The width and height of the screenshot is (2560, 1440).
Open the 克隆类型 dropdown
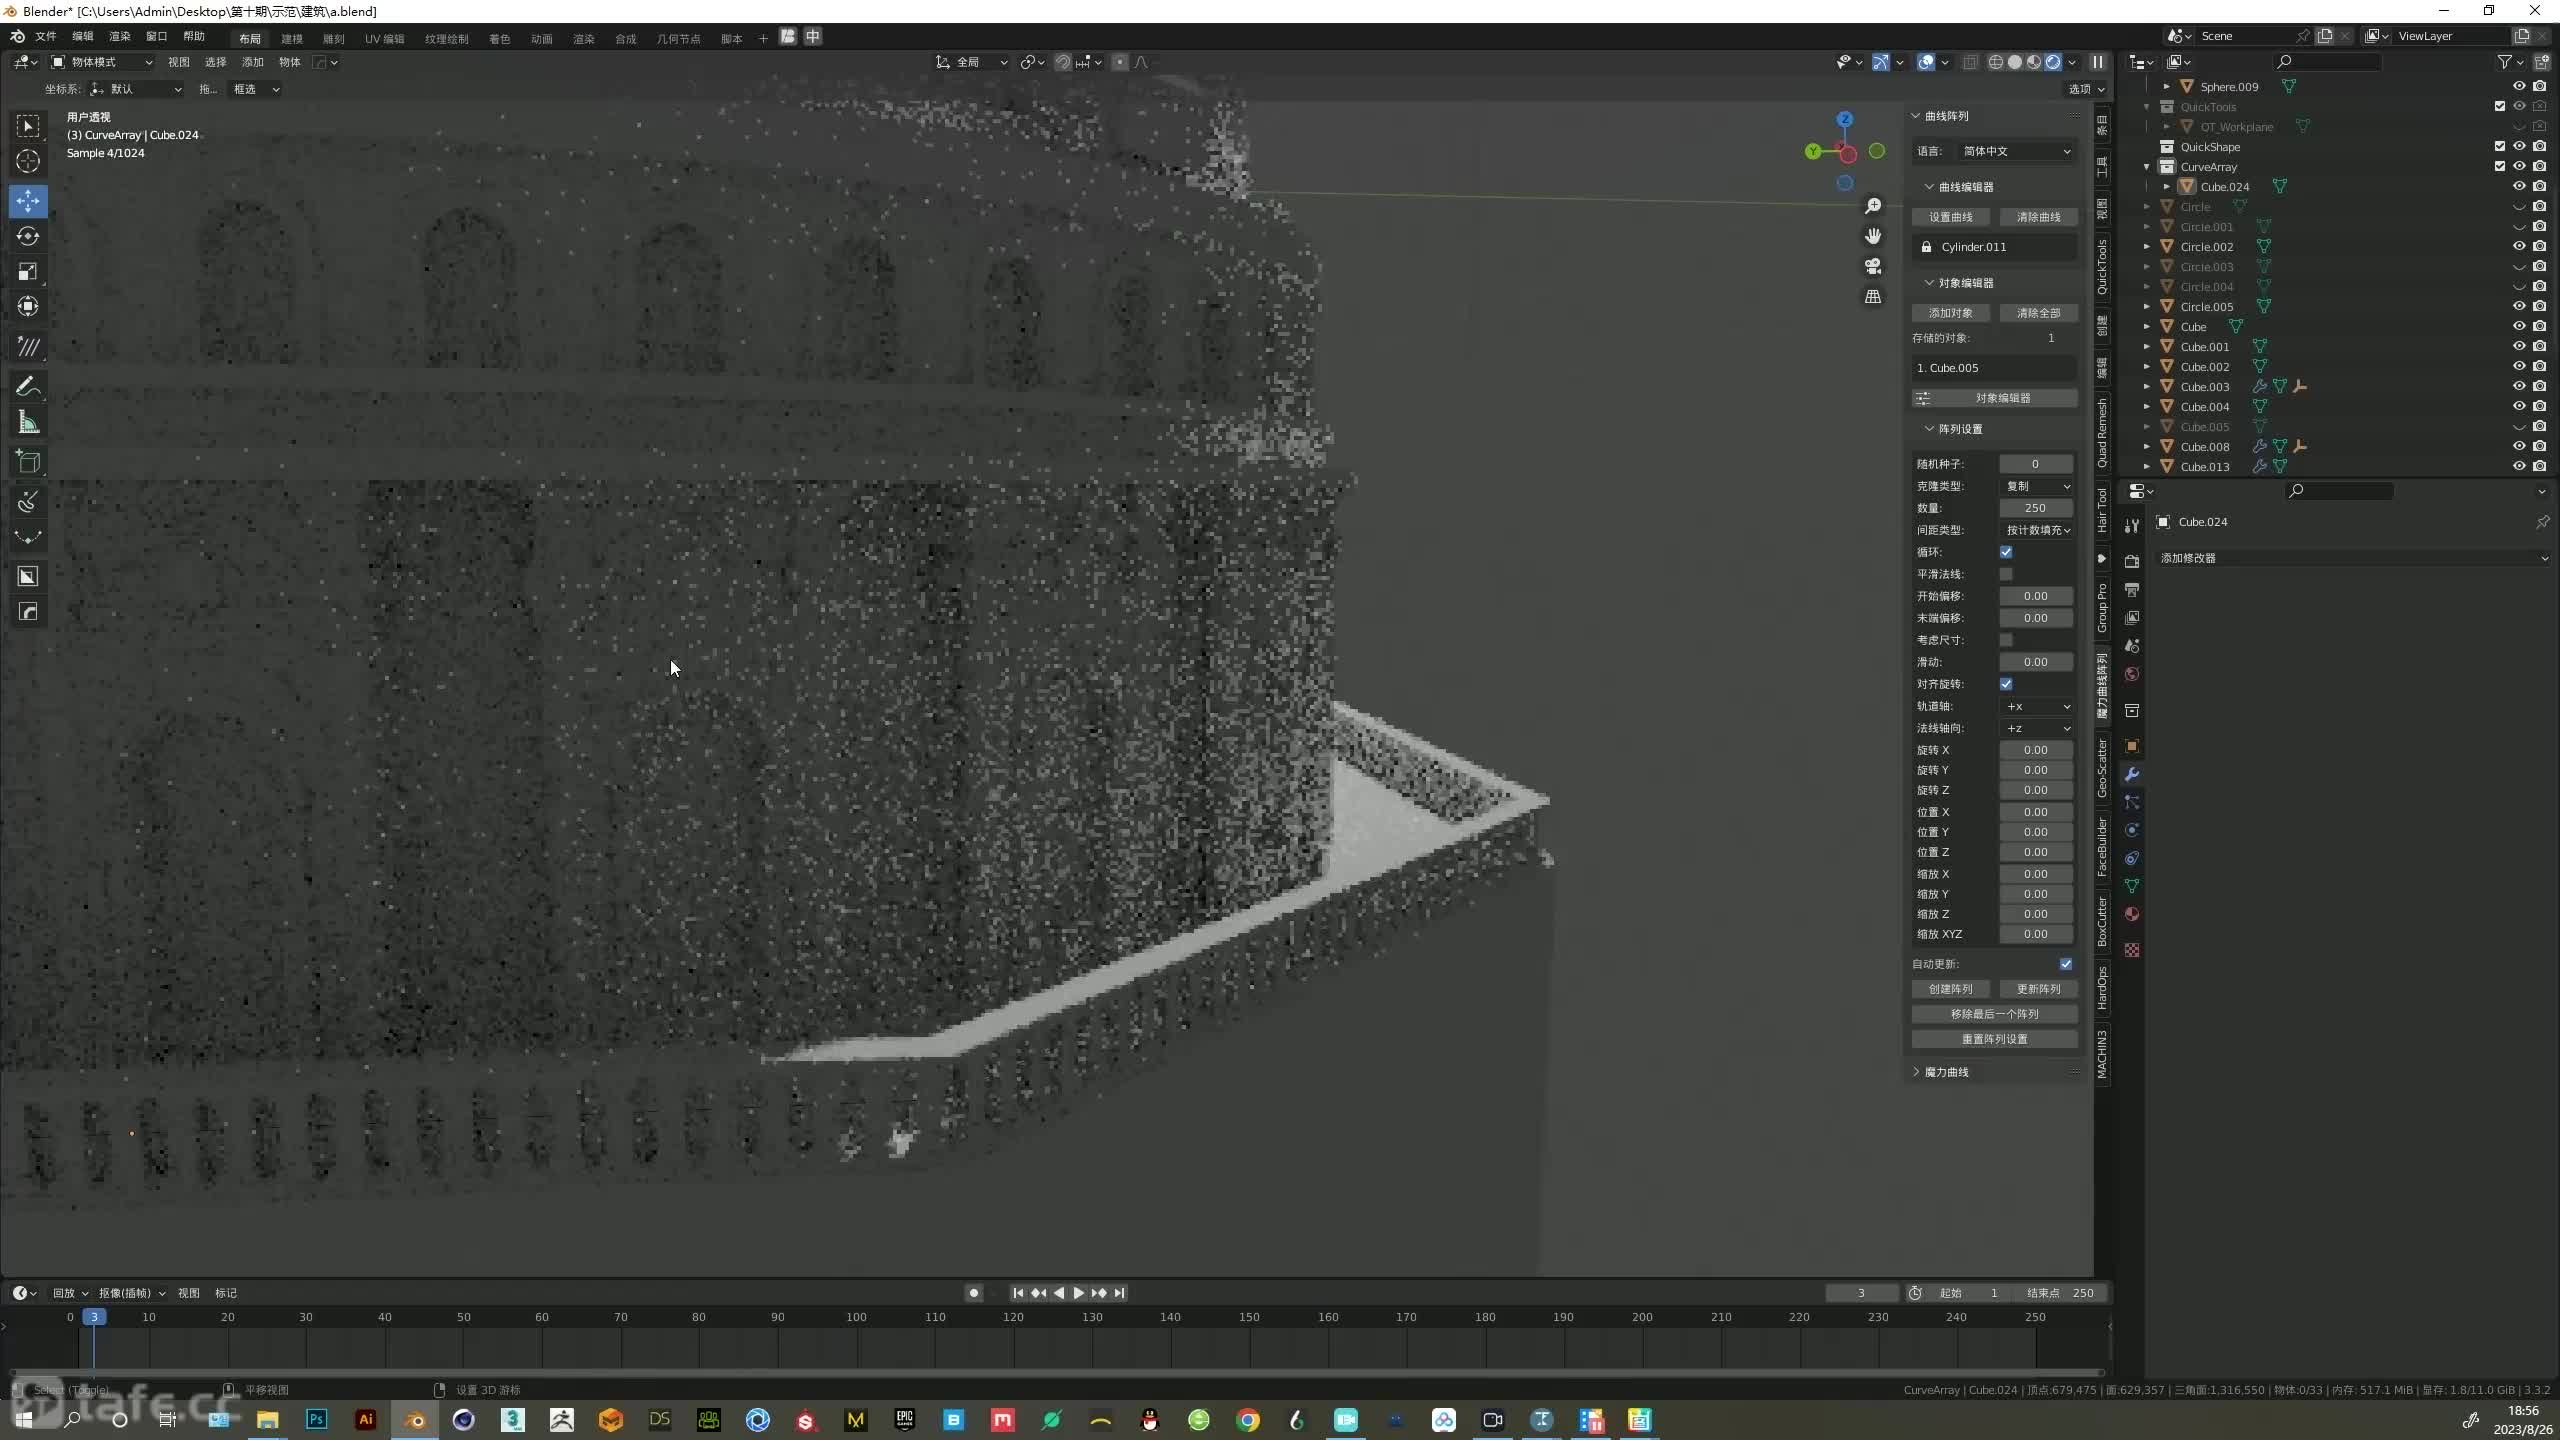tap(2037, 486)
